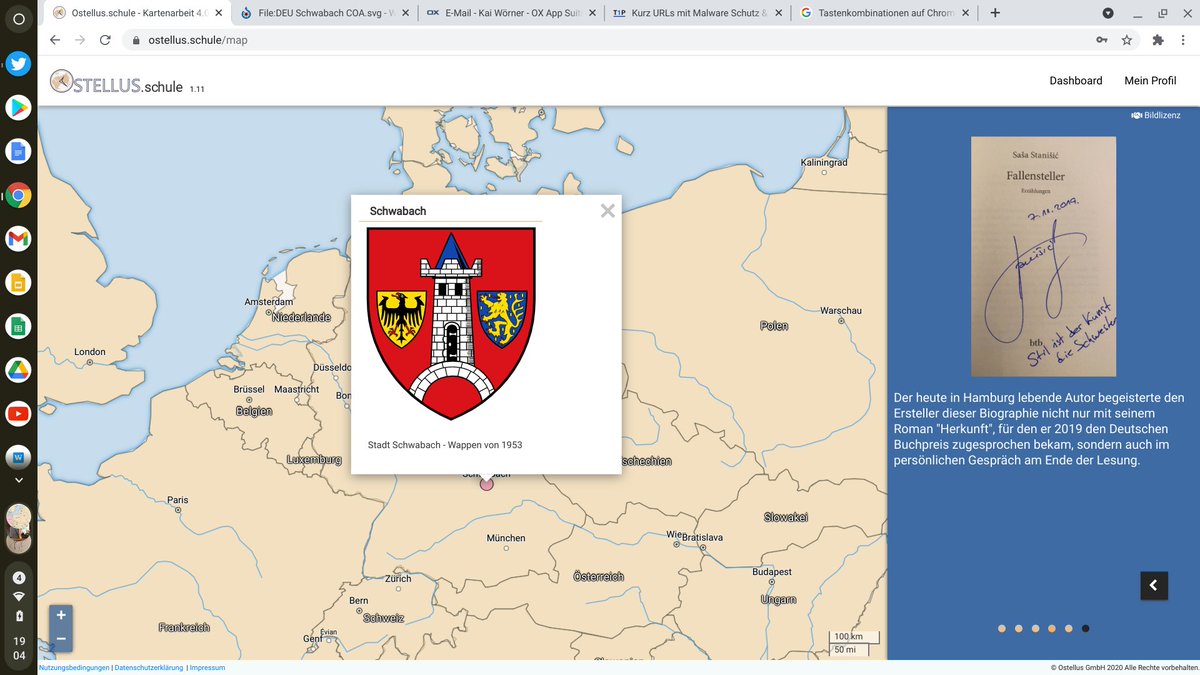Screen dimensions: 1200x675
Task: Open the Impressum footer link
Action: [x=207, y=667]
